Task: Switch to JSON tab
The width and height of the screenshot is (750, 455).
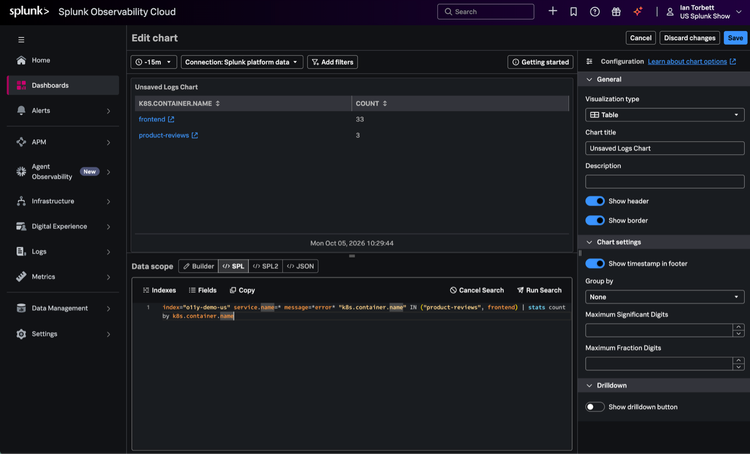Action: click(300, 266)
